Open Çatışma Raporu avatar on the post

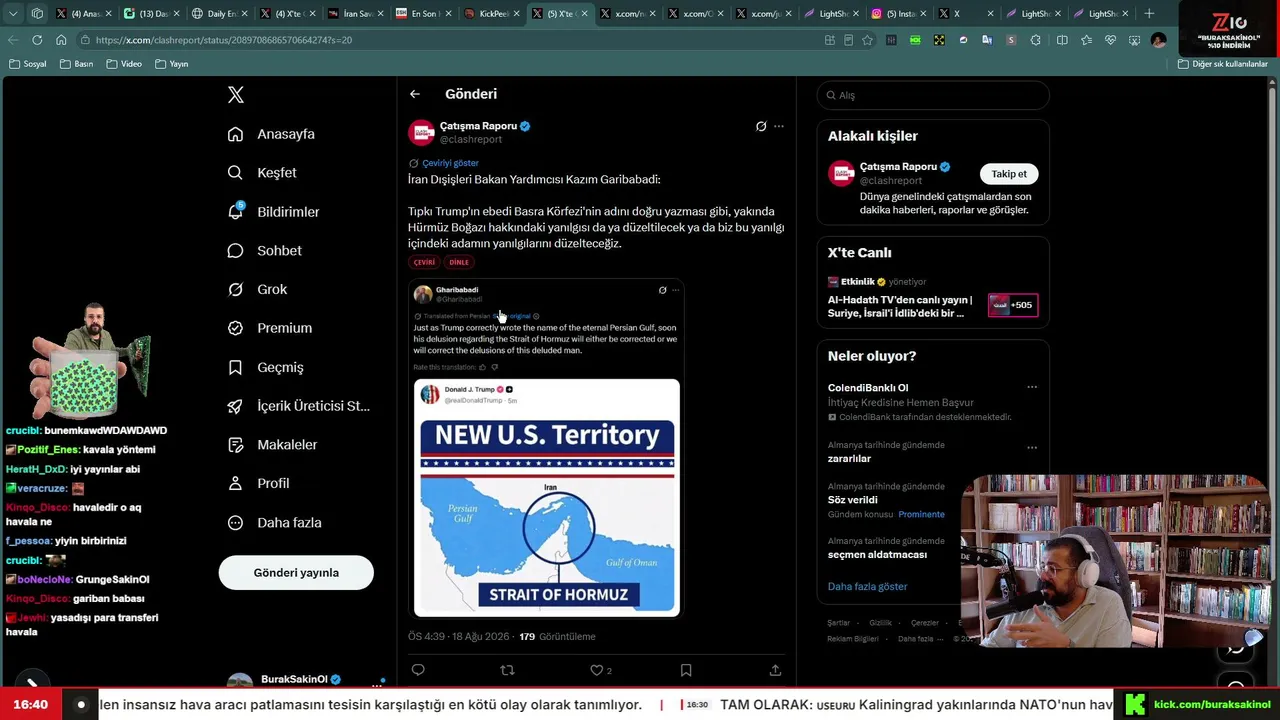[x=421, y=133]
